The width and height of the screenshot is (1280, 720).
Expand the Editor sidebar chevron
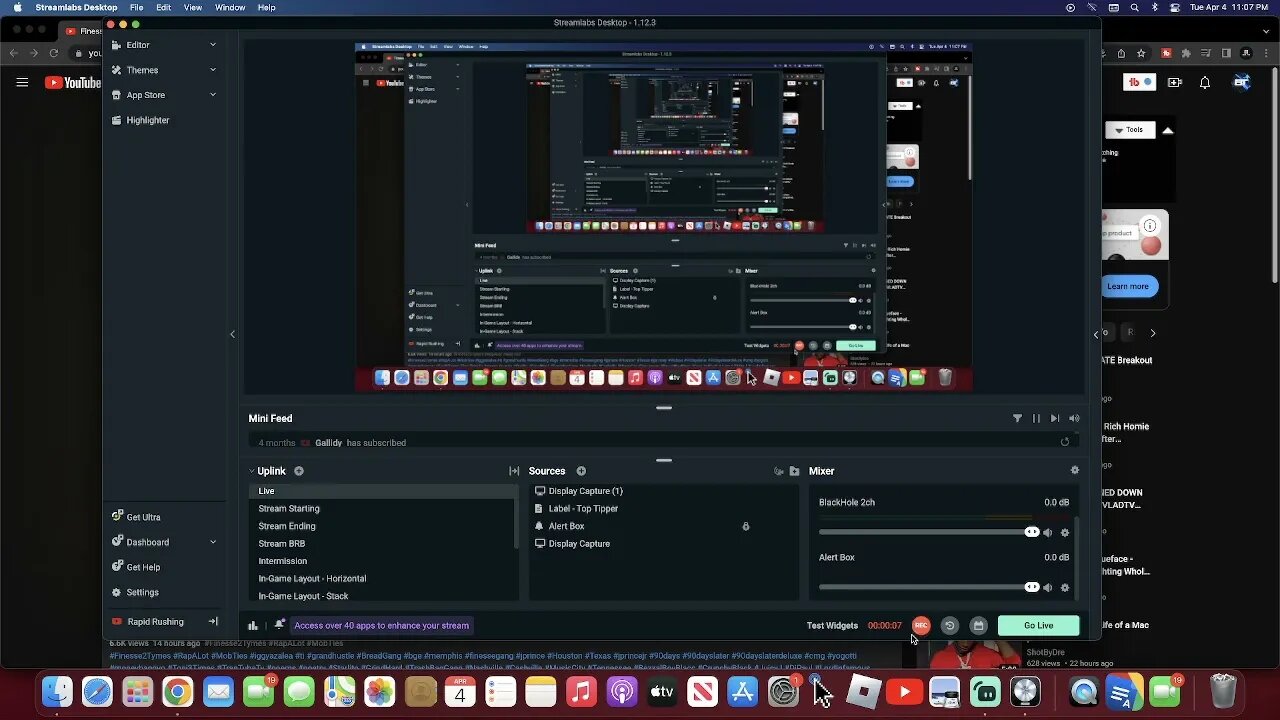pyautogui.click(x=213, y=45)
